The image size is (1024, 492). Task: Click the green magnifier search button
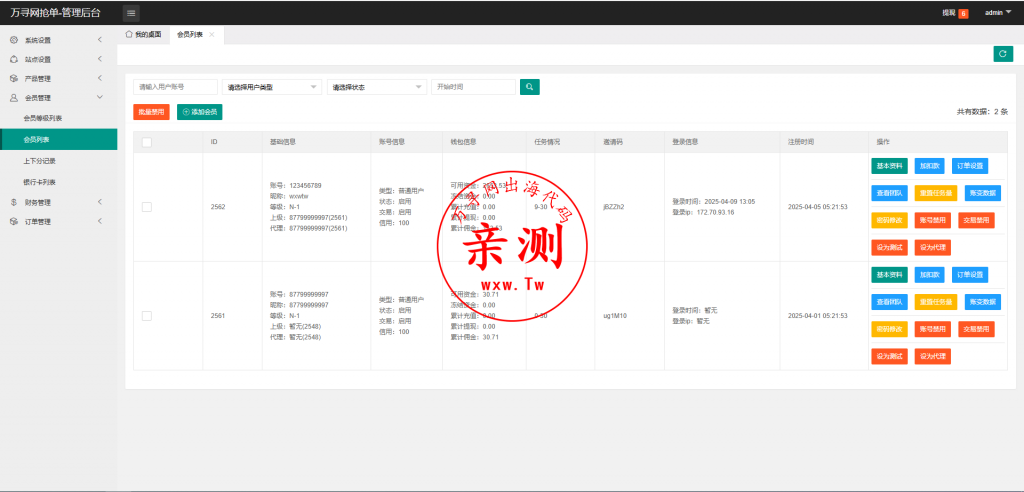point(530,87)
